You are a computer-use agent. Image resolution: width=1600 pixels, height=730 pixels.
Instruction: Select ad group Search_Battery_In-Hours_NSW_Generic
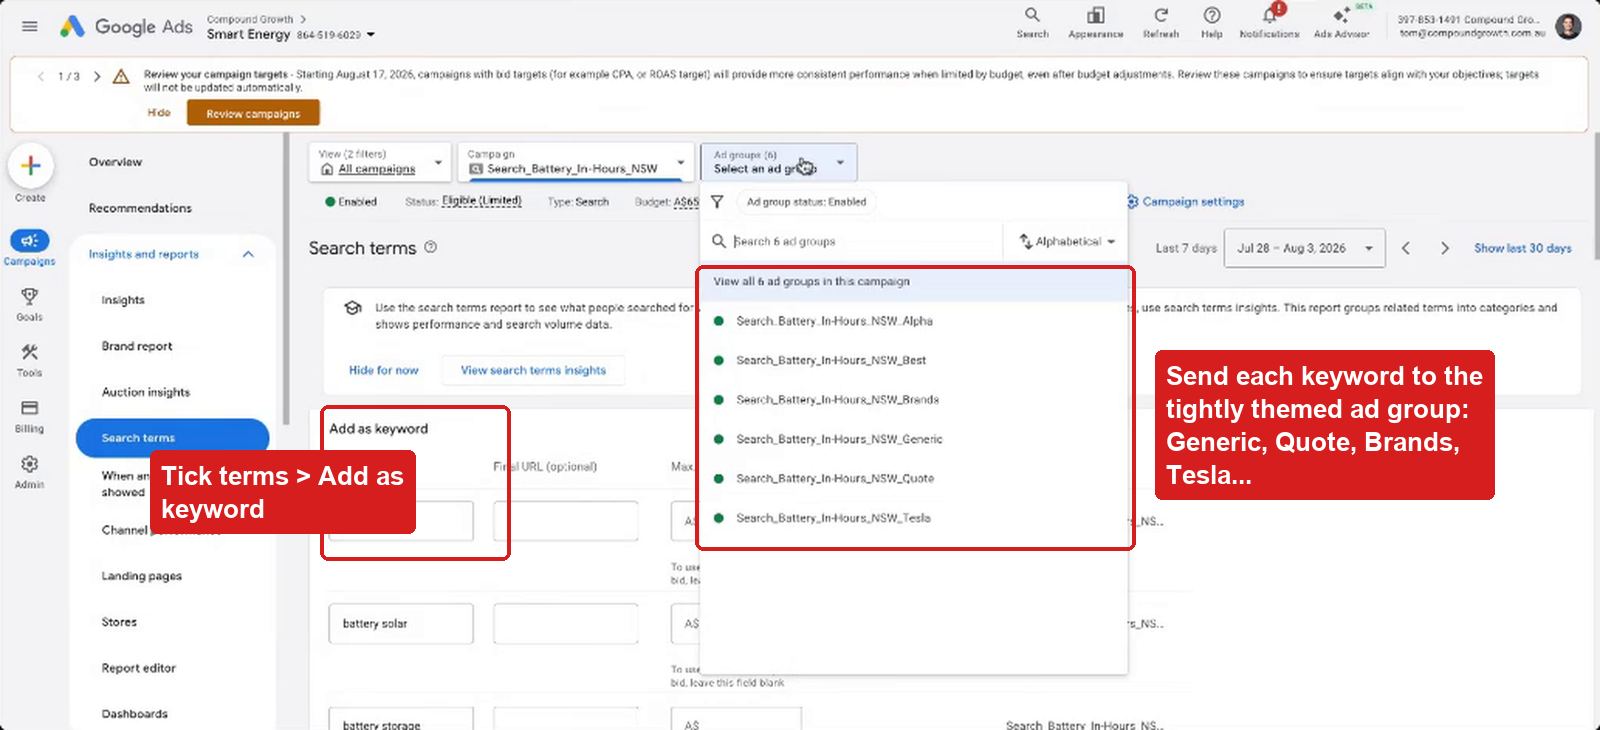915,439
